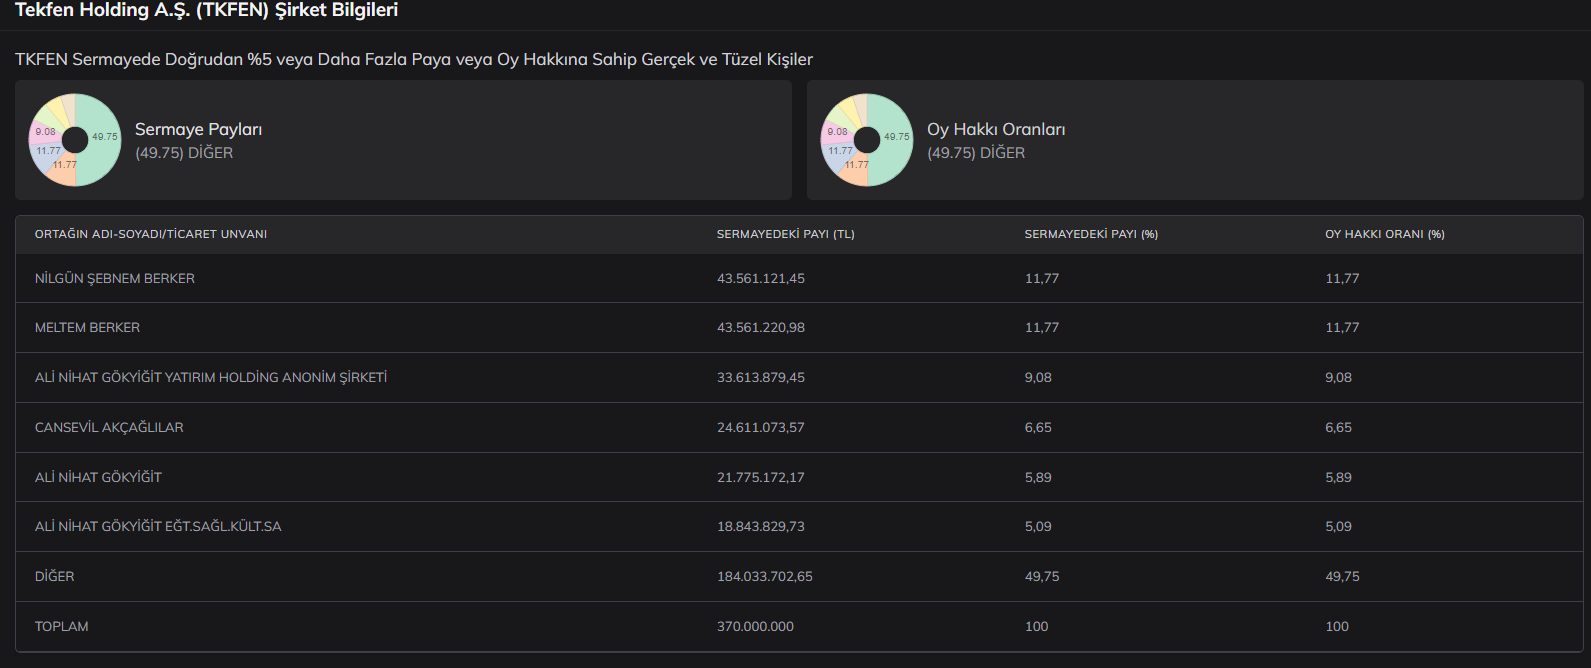Screen dimensions: 1591x668
Task: Click the ORTAĞIN ADI-SOYADI/TİCARET UNVANI column header
Action: [x=151, y=234]
